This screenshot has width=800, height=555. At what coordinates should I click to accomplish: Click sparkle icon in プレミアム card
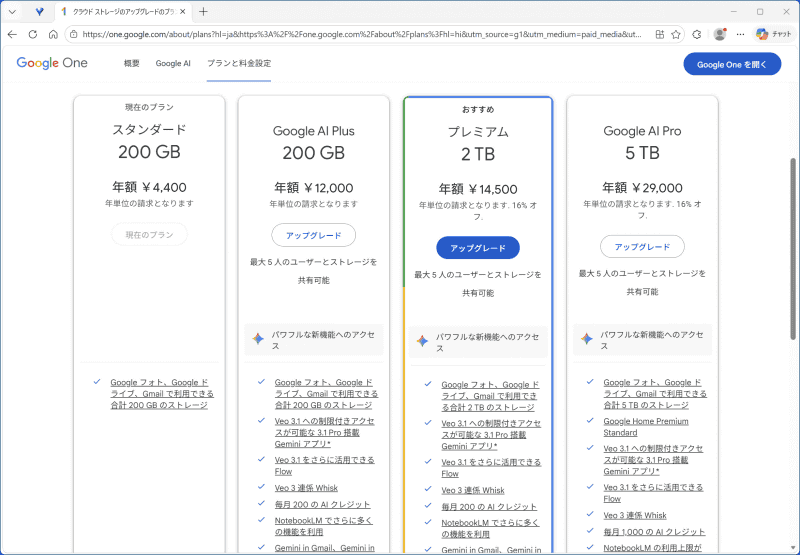[422, 341]
